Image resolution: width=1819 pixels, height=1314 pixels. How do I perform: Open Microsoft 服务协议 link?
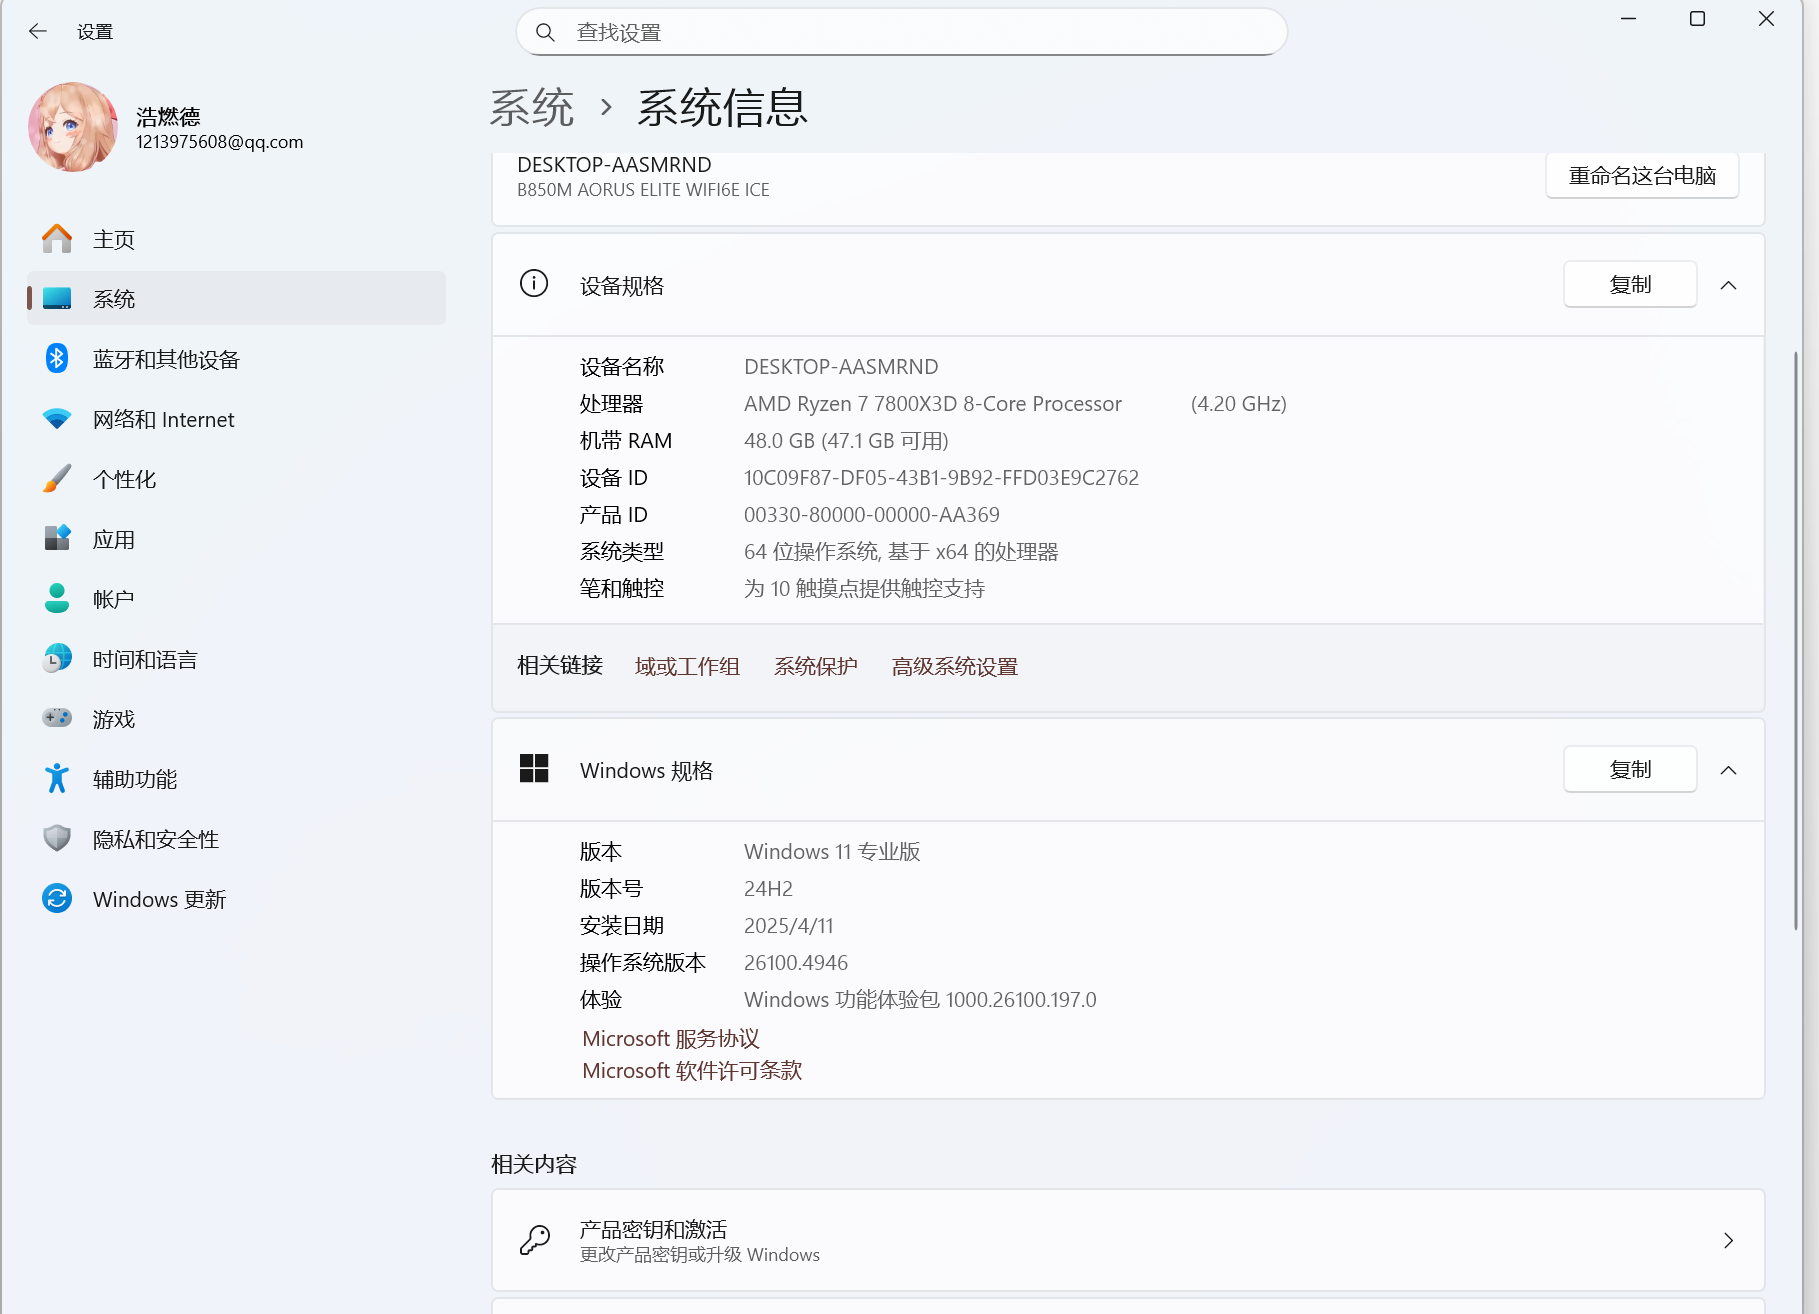[671, 1038]
